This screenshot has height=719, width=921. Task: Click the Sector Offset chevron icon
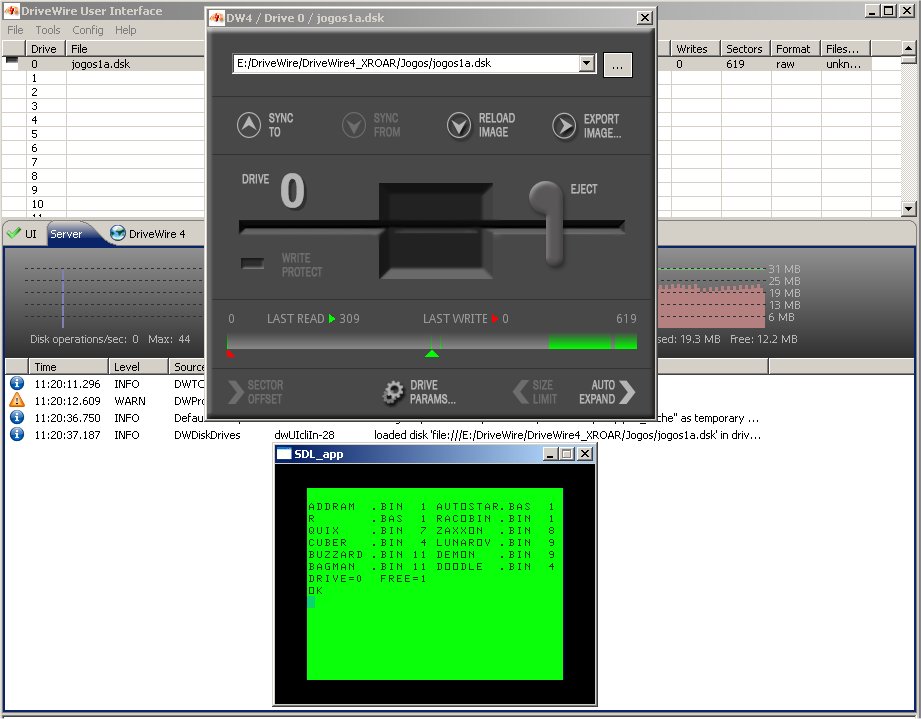click(235, 392)
